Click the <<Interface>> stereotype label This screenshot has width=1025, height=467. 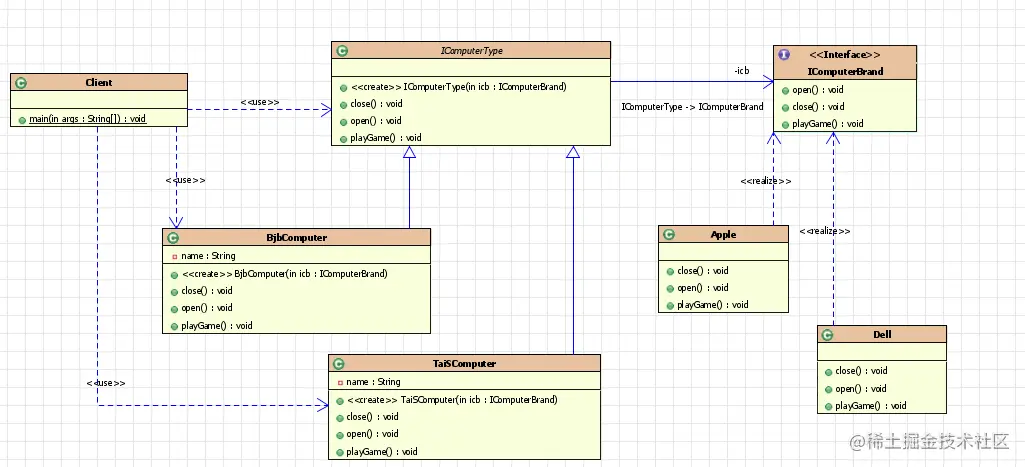[845, 55]
